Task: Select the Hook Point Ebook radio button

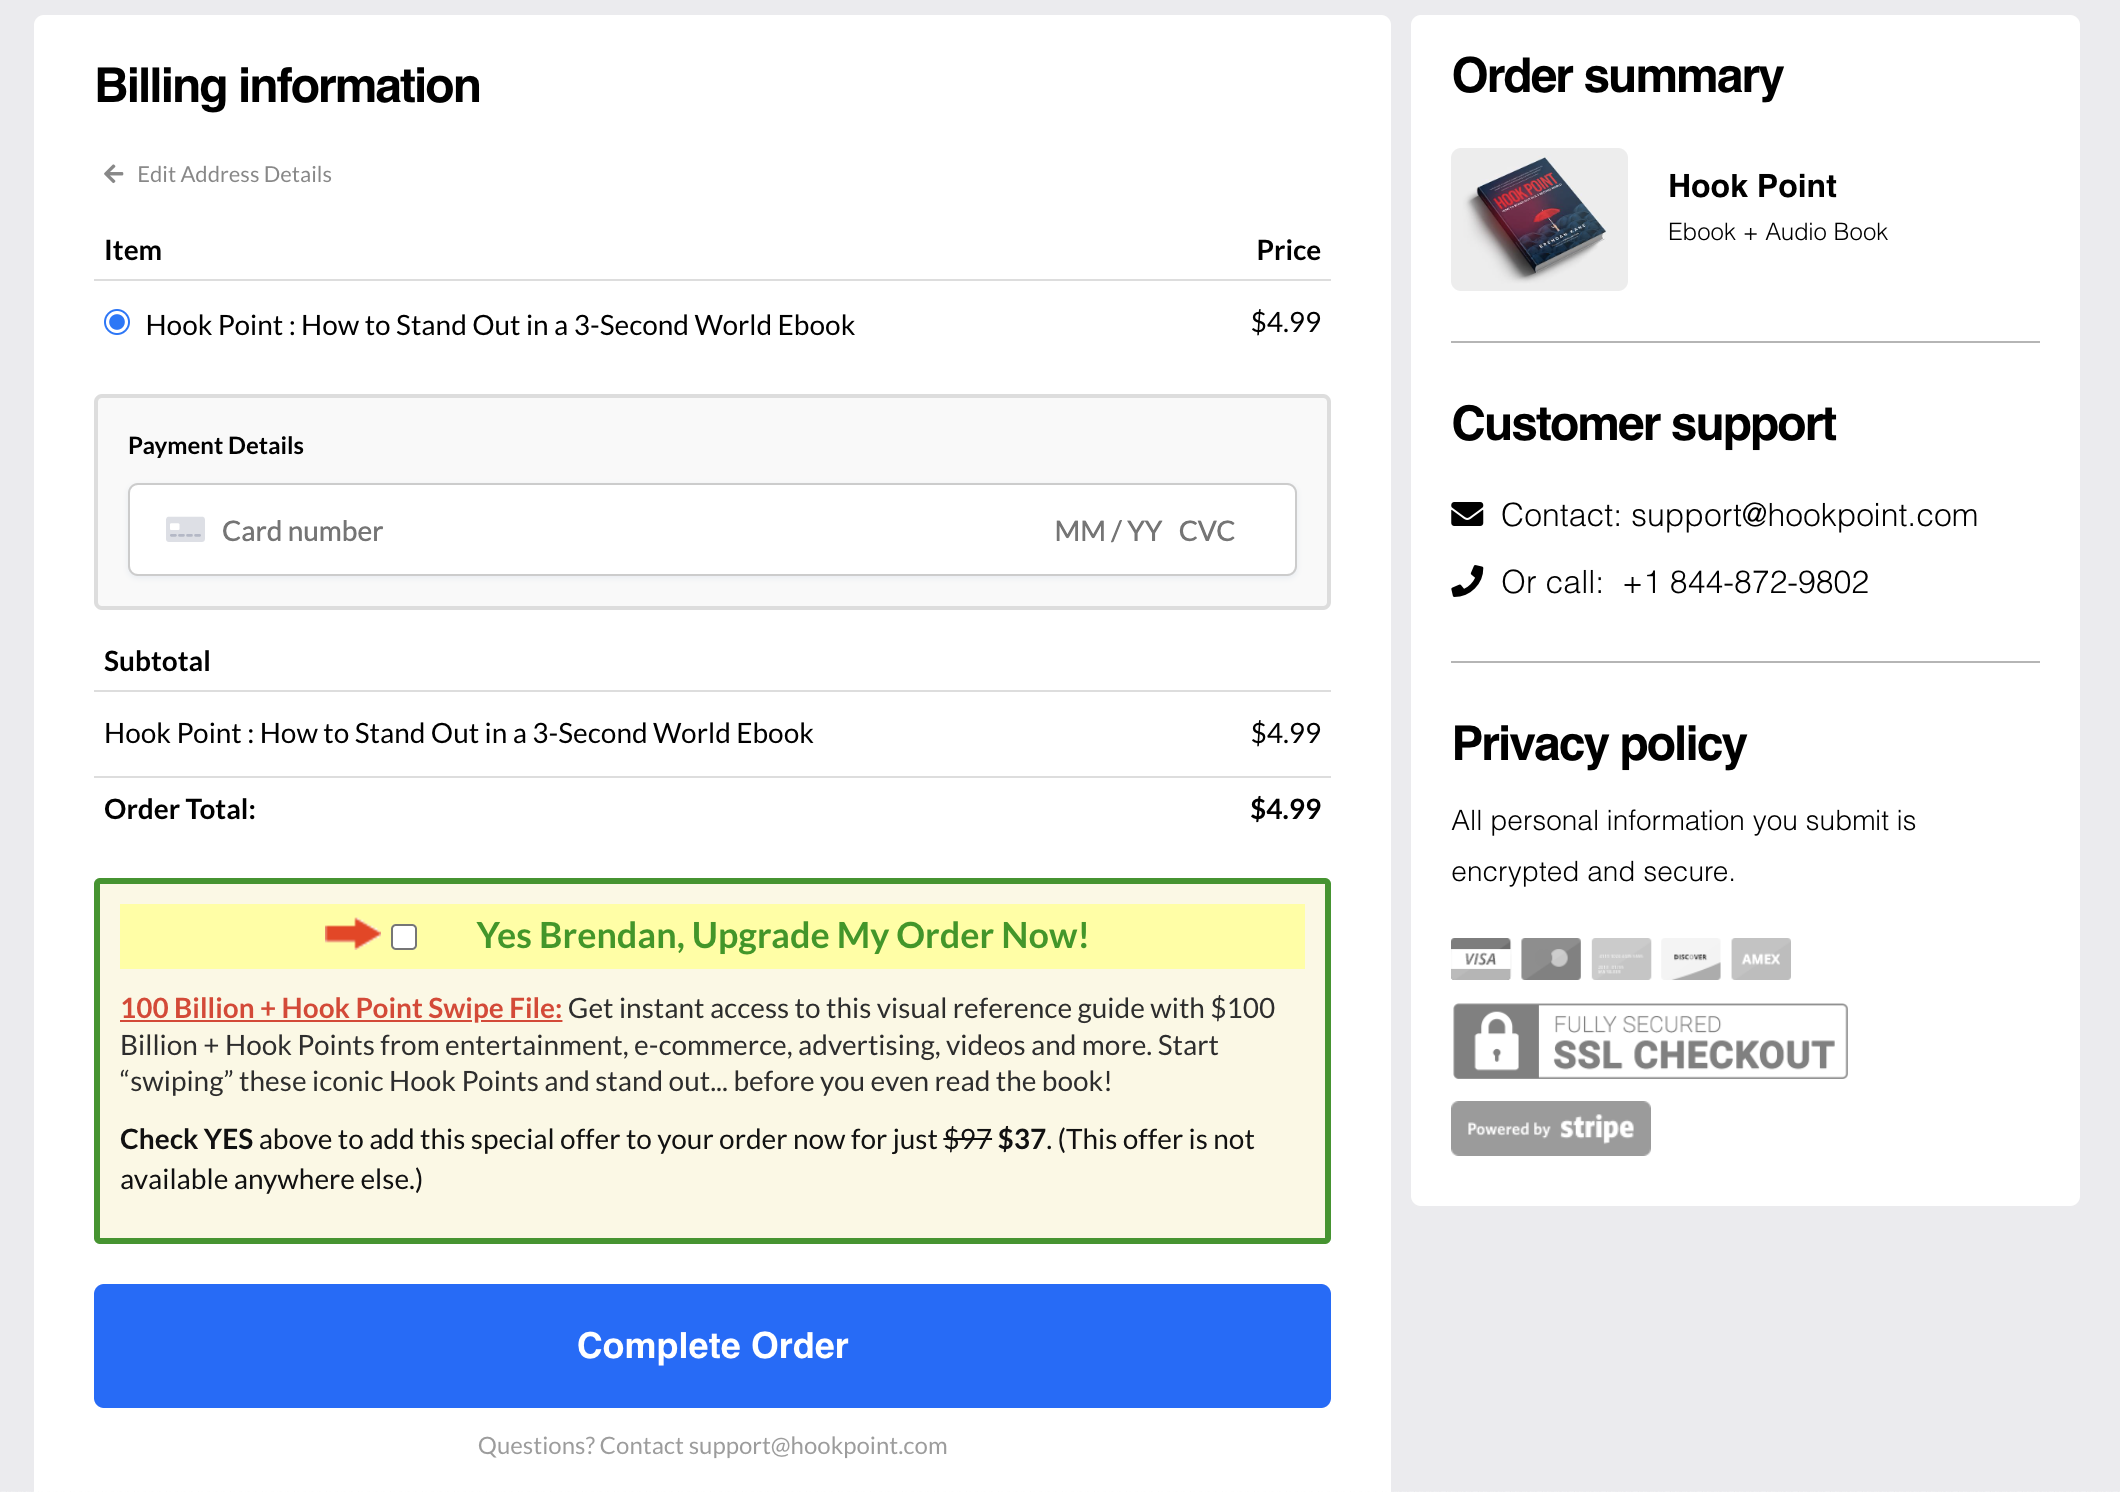Action: [x=117, y=322]
